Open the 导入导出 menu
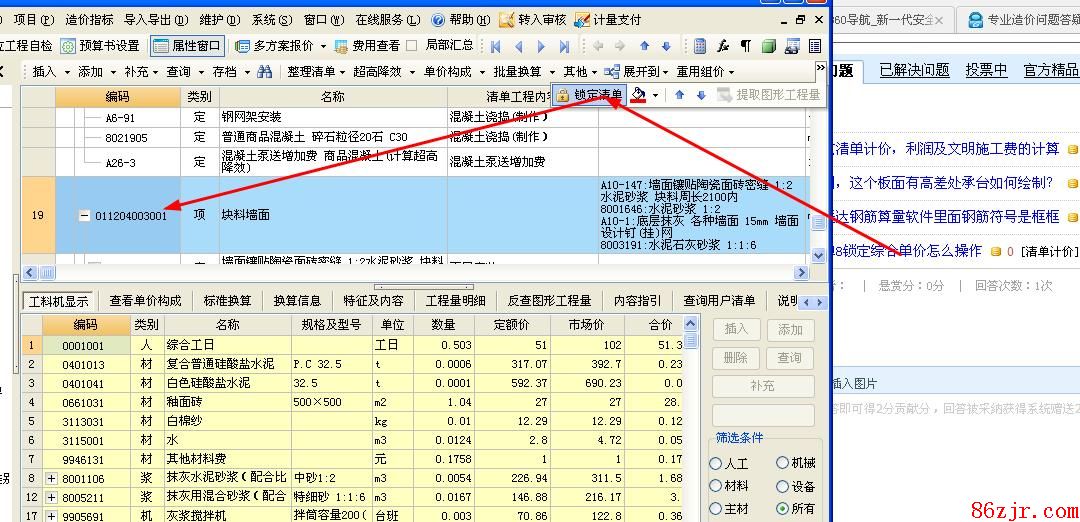Image resolution: width=1080 pixels, height=522 pixels. coord(155,19)
